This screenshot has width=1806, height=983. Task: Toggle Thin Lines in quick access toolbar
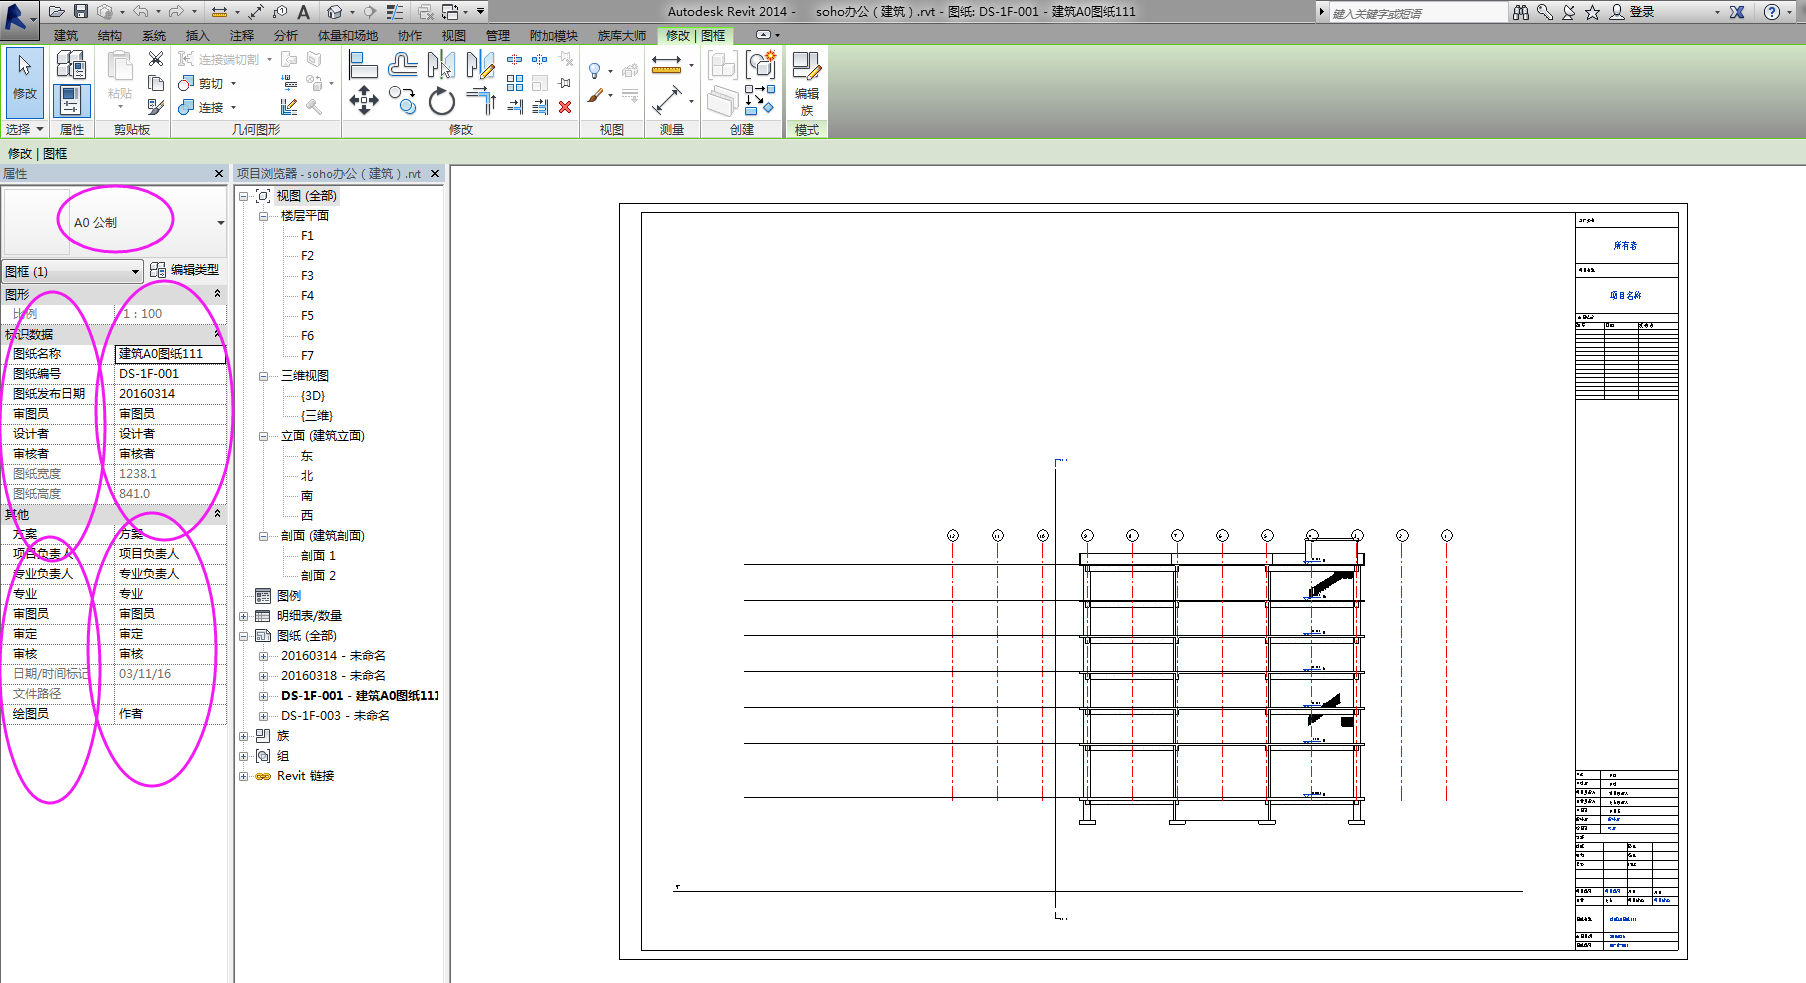(x=395, y=11)
